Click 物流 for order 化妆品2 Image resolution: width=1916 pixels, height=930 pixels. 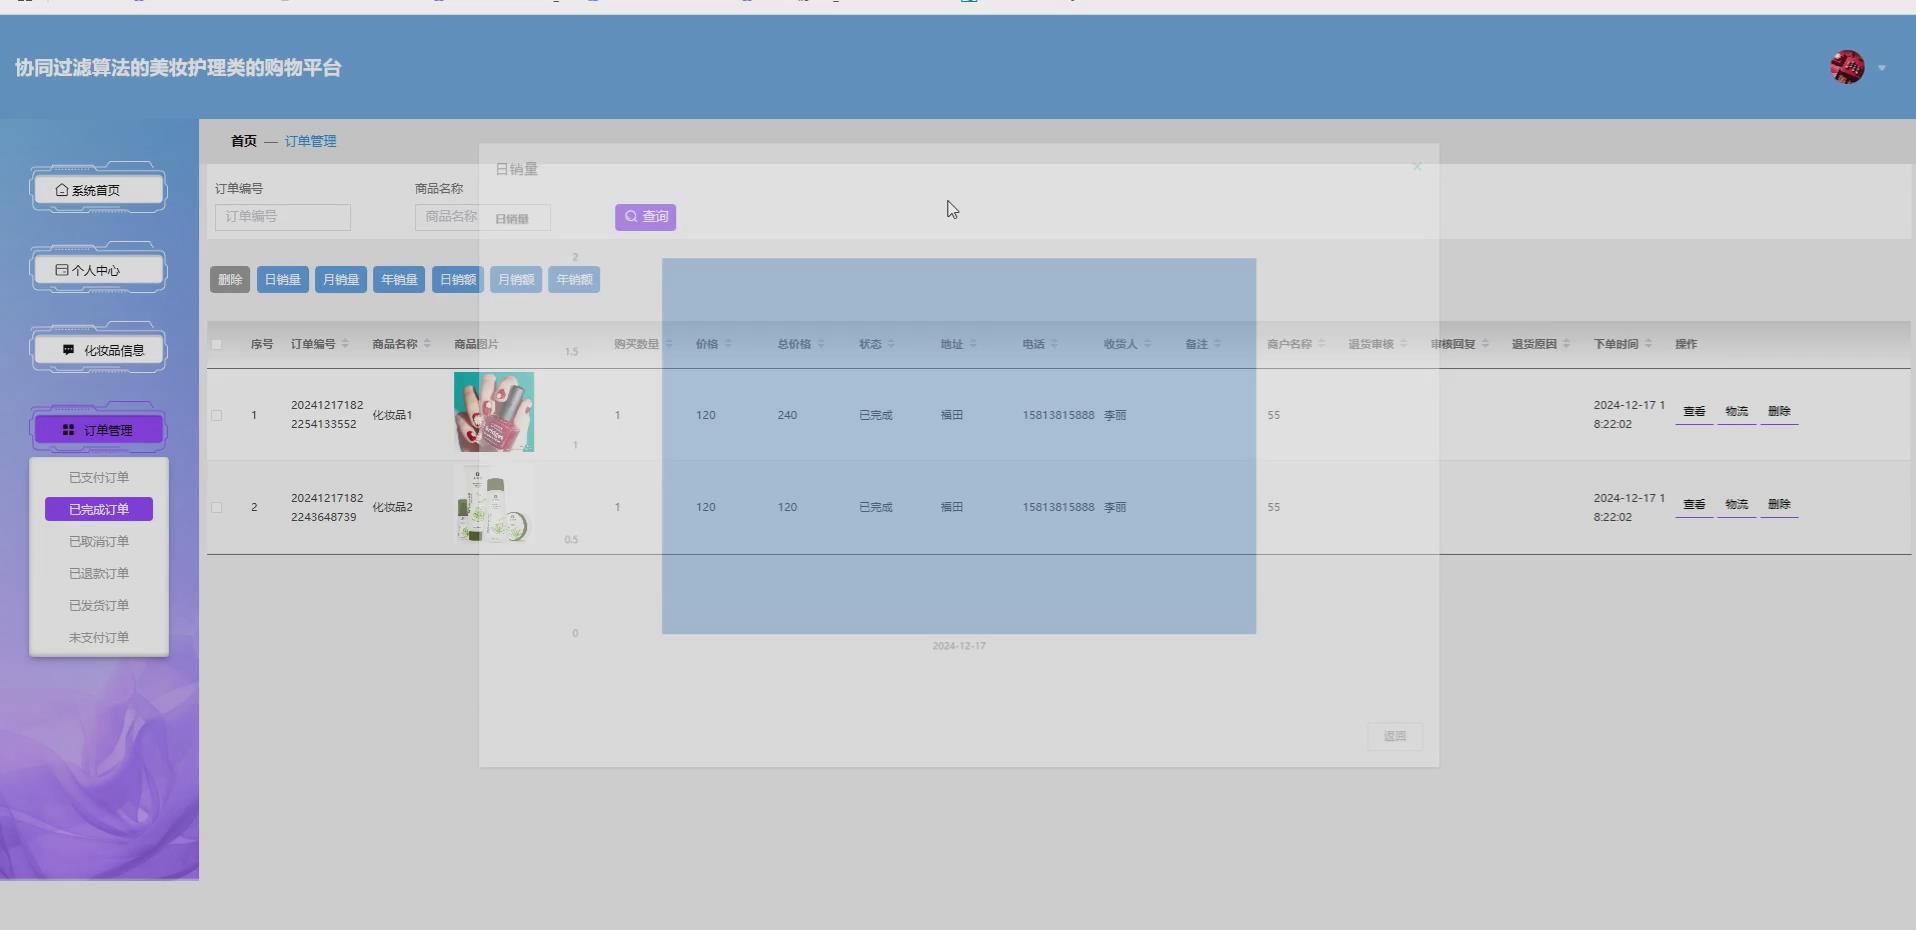pos(1736,505)
